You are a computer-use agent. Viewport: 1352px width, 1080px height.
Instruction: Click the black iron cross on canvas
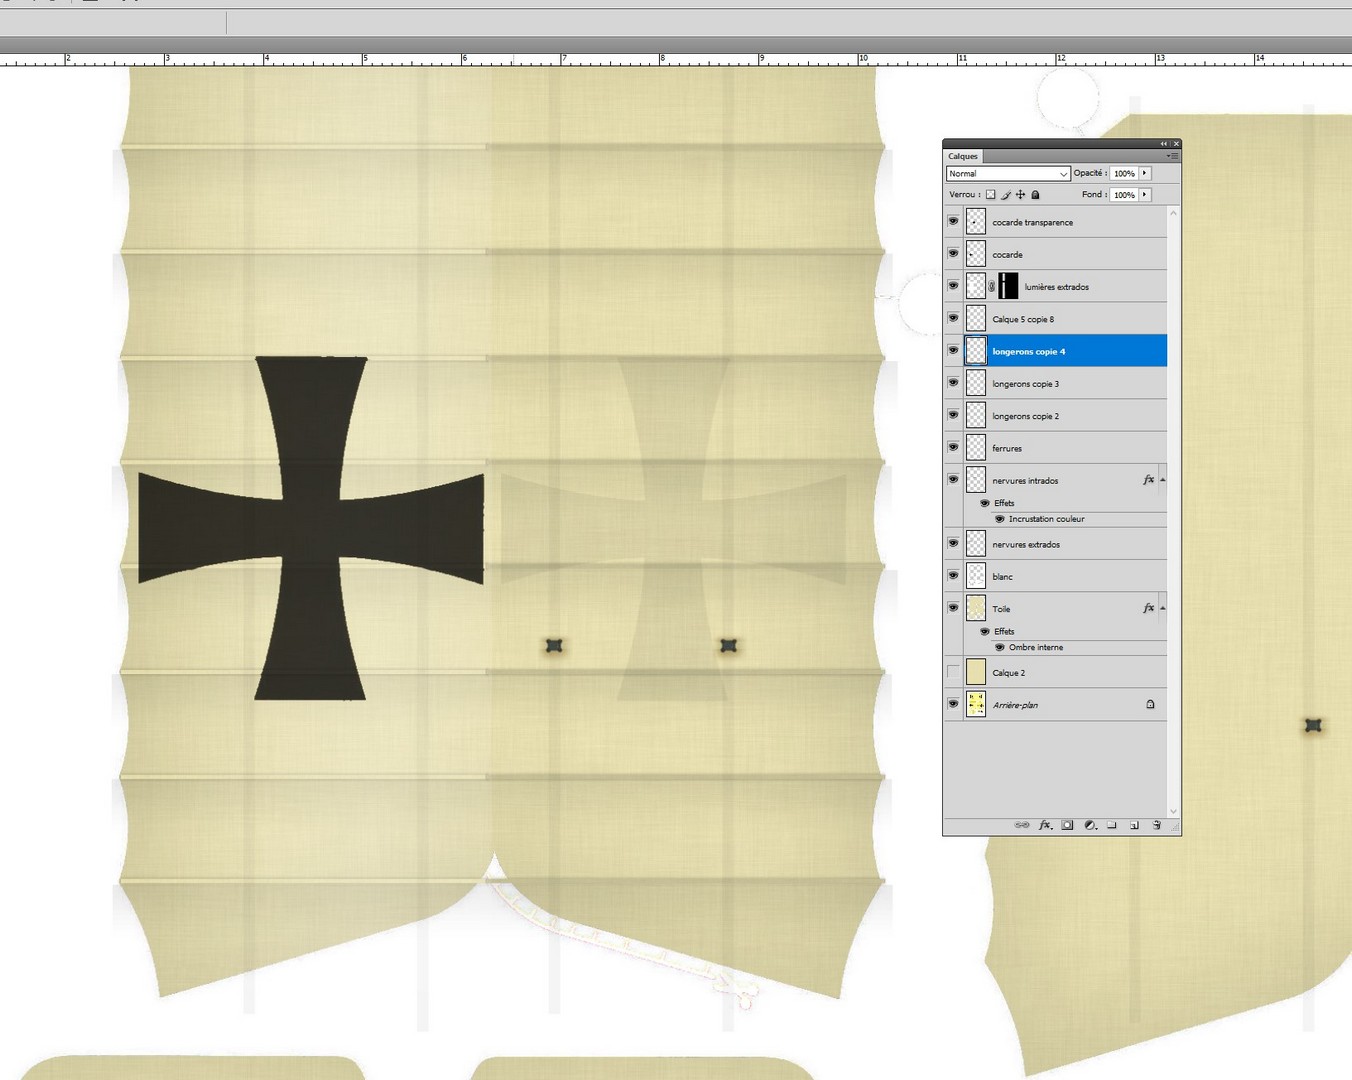click(x=311, y=528)
